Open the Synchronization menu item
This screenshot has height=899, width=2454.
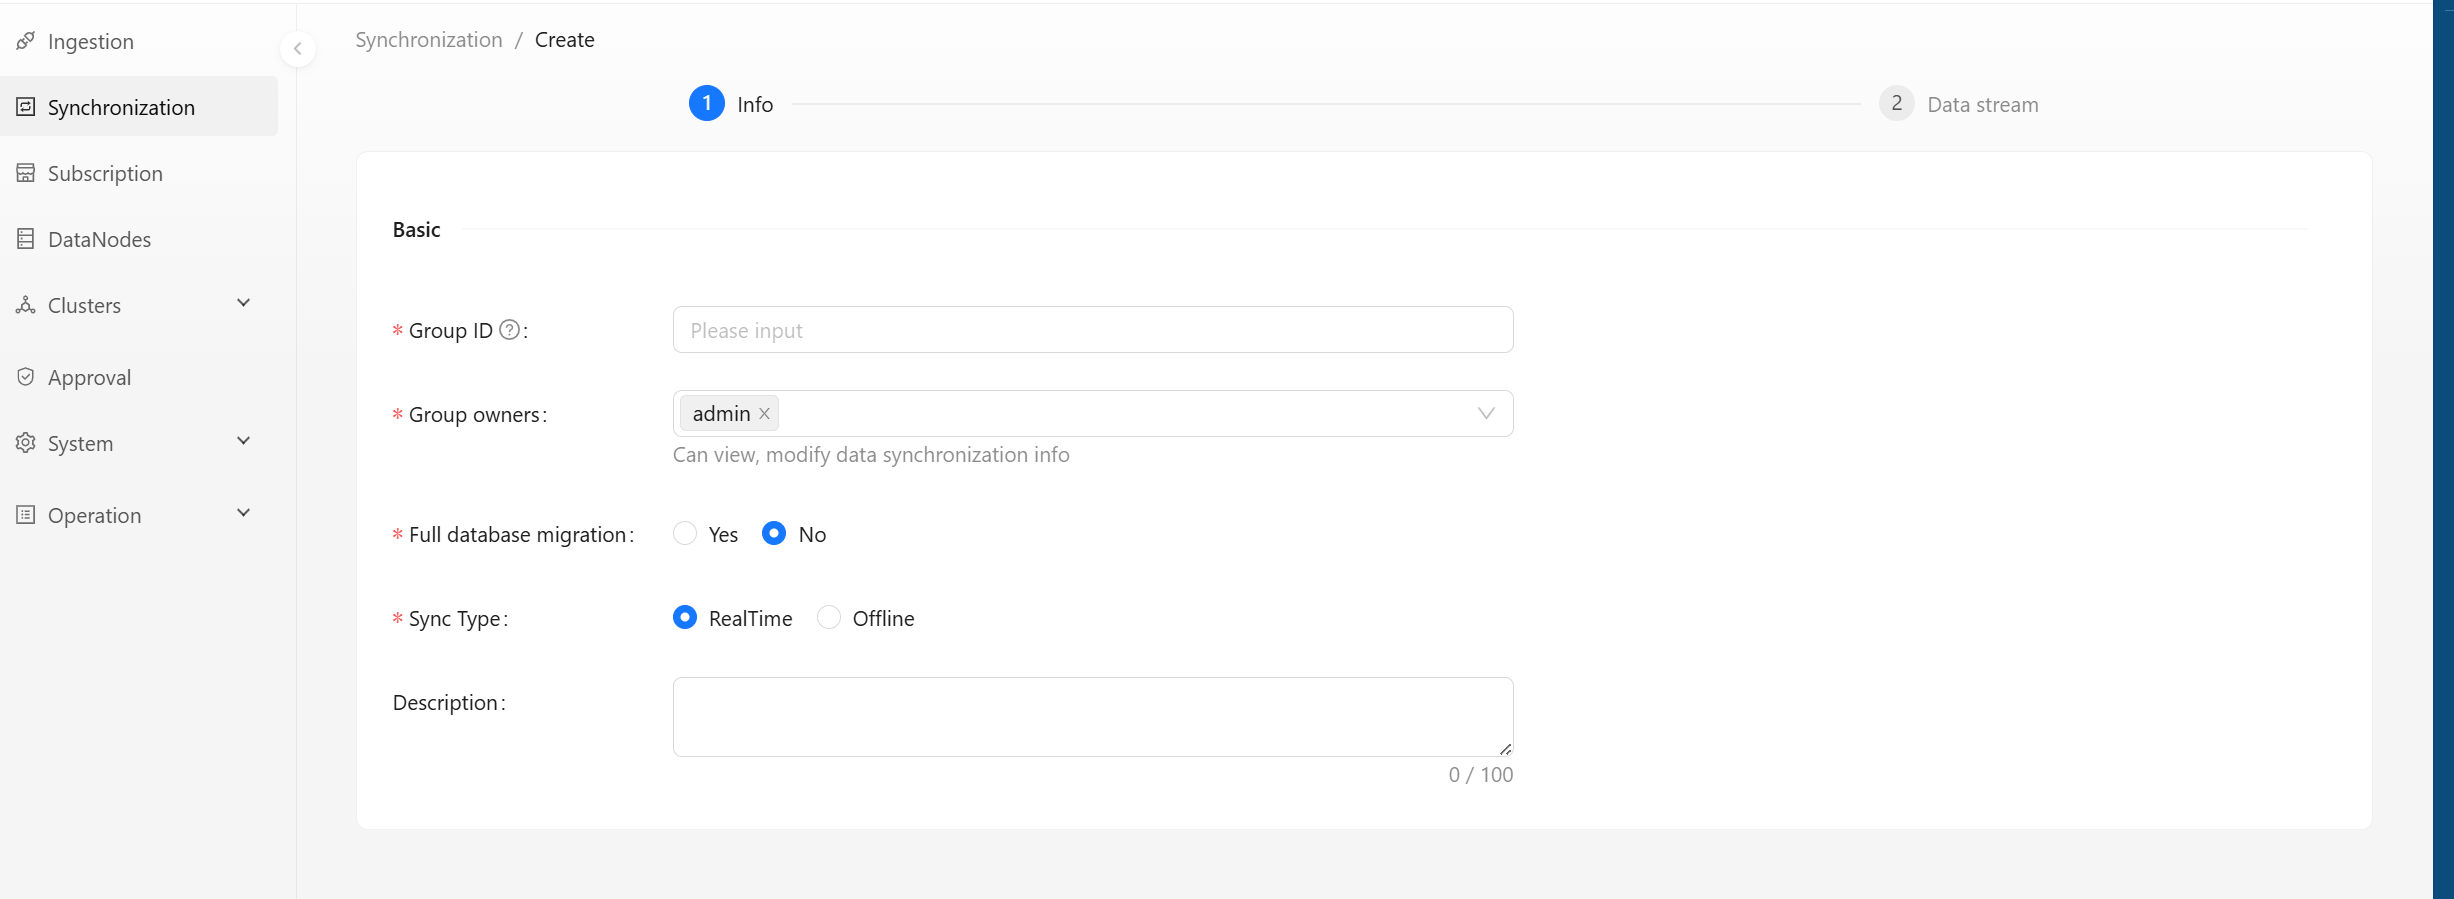pos(121,107)
